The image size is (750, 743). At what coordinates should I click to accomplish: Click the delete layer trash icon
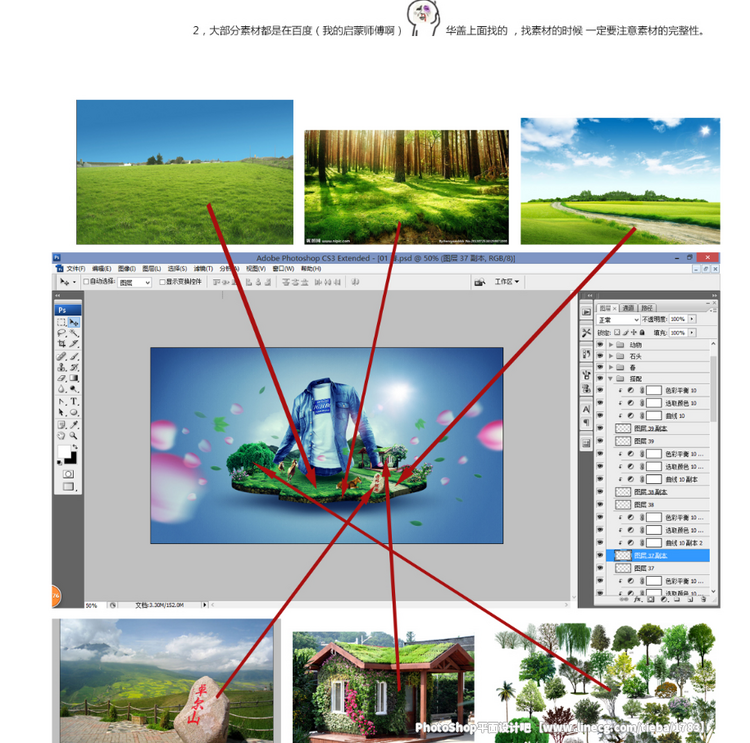tap(703, 599)
